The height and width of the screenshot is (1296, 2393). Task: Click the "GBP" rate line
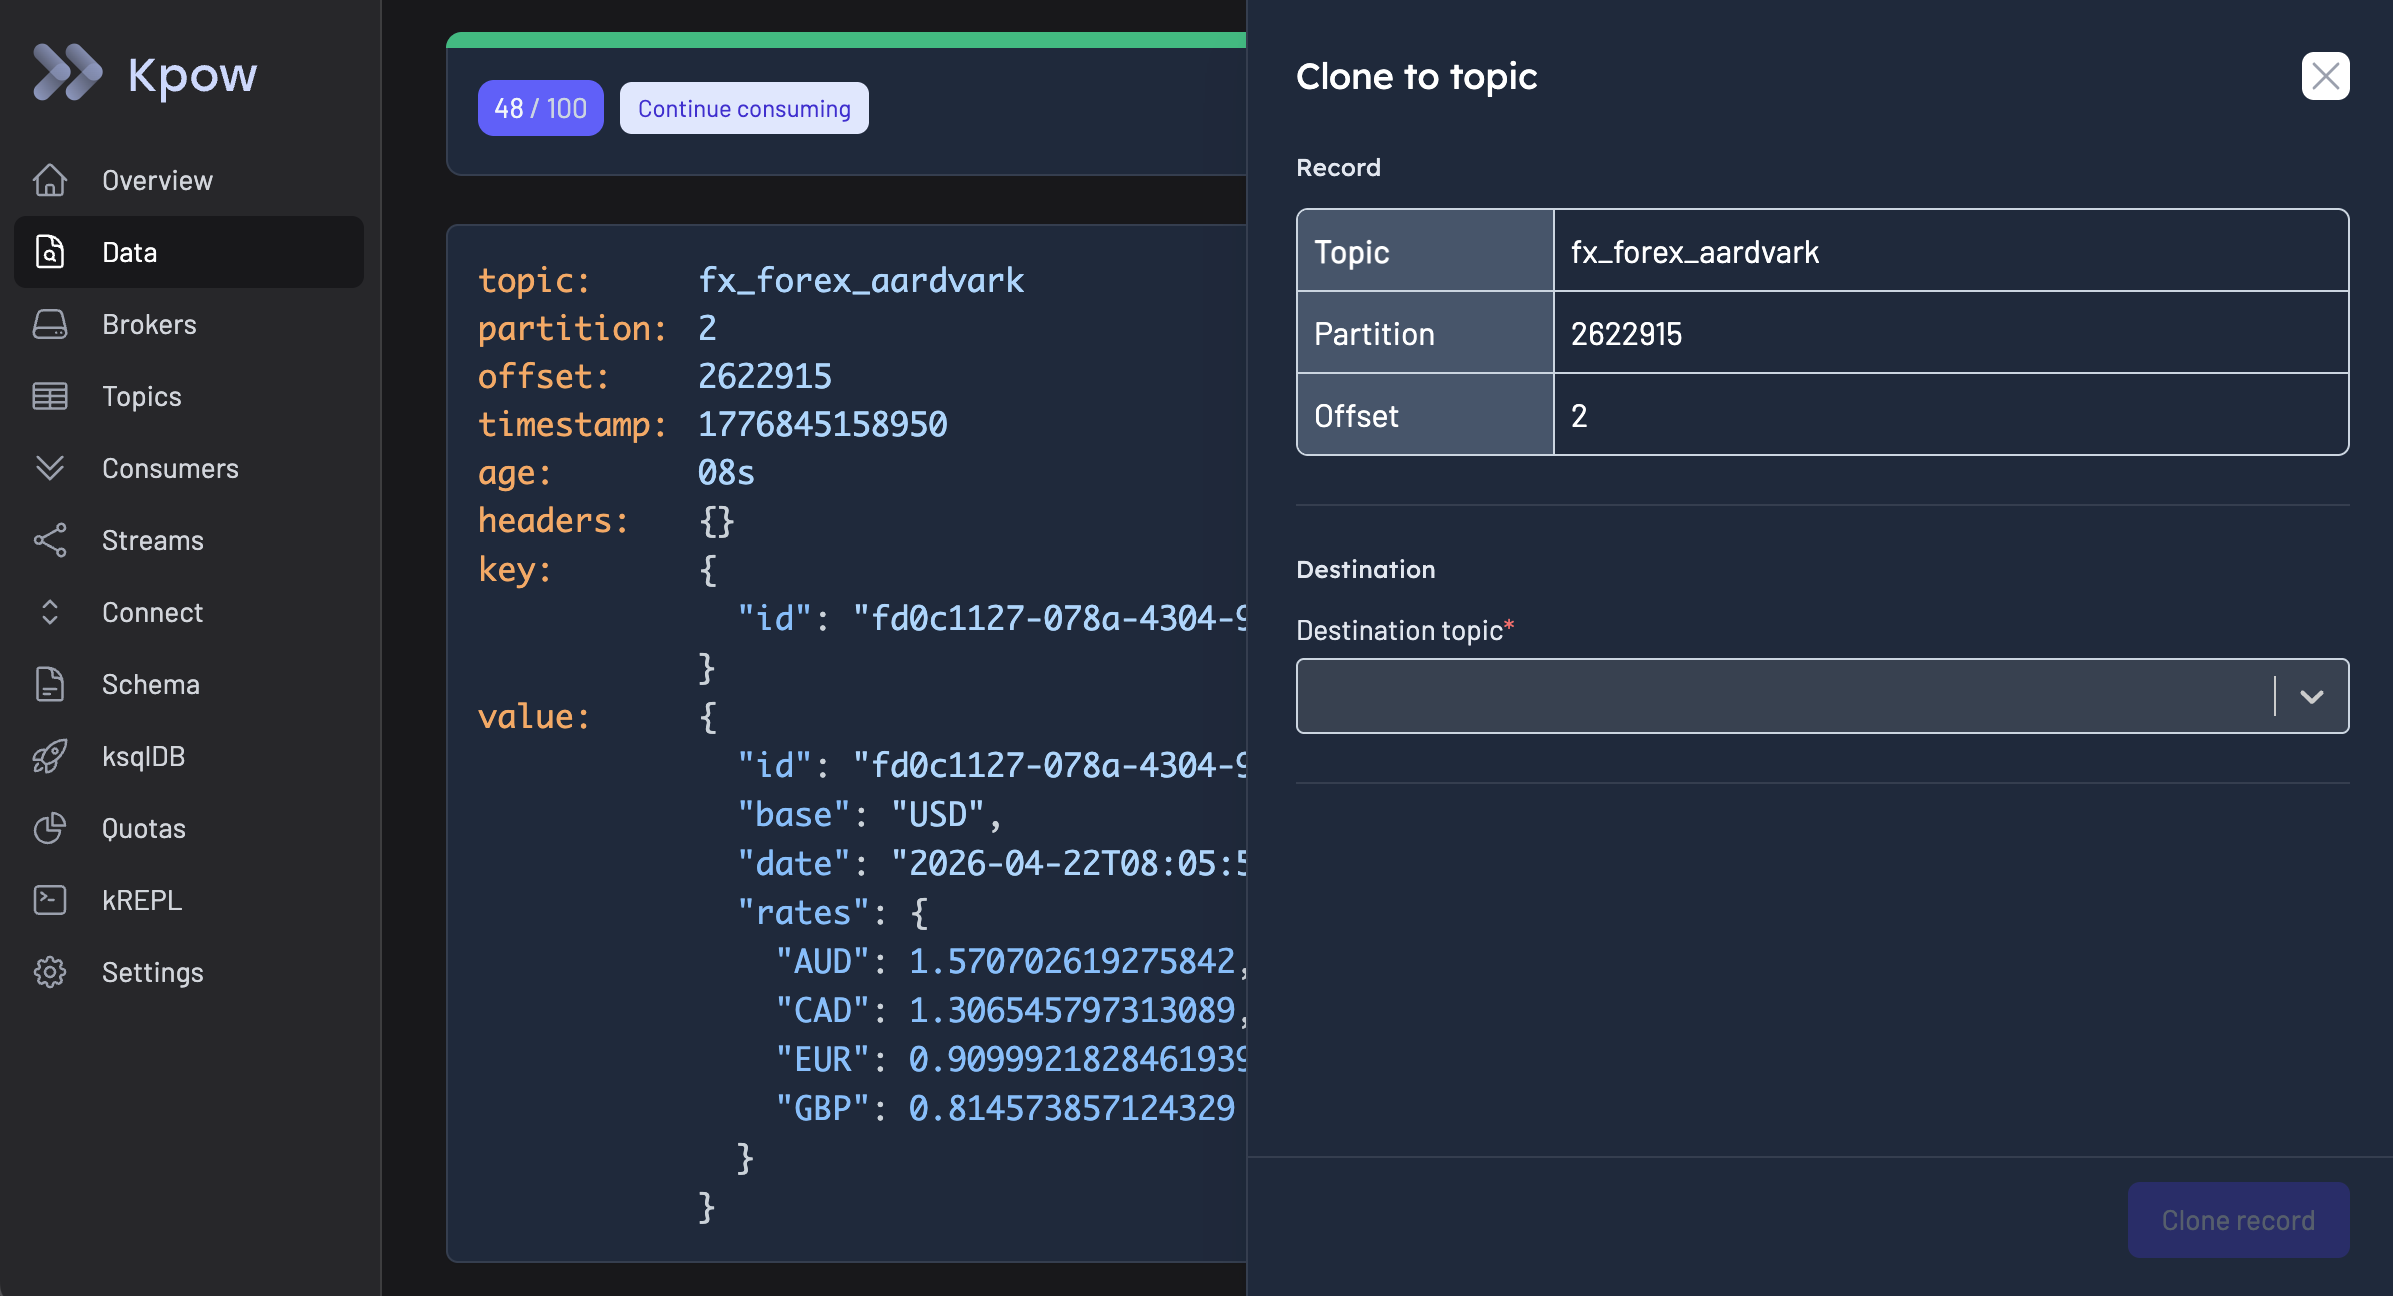[x=1005, y=1109]
